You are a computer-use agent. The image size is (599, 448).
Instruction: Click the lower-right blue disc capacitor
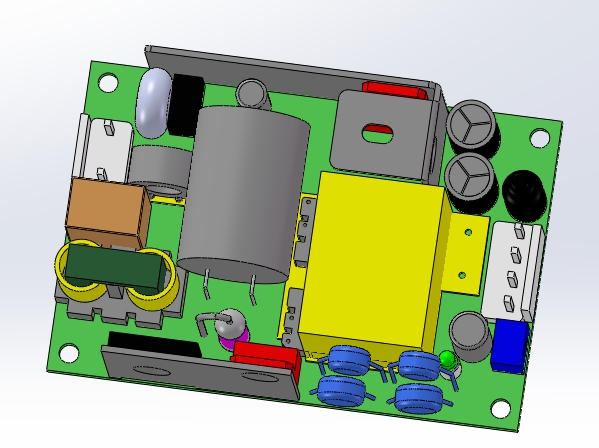tap(419, 398)
